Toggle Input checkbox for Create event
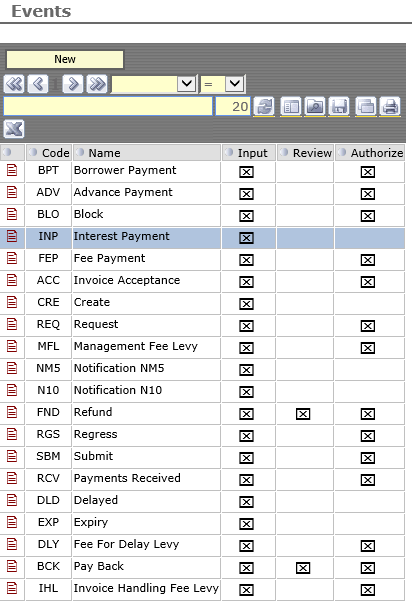 point(246,304)
